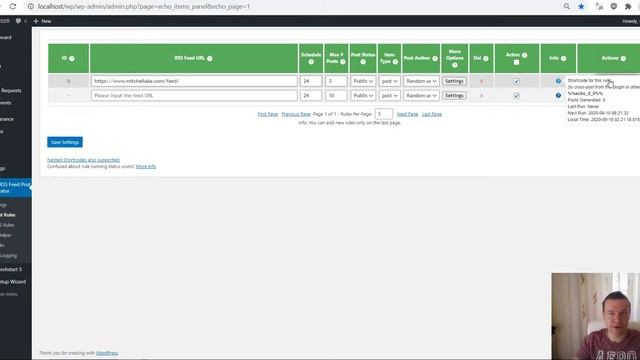Screen dimensions: 640x360
Task: Go to First Page link
Action: (x=268, y=114)
